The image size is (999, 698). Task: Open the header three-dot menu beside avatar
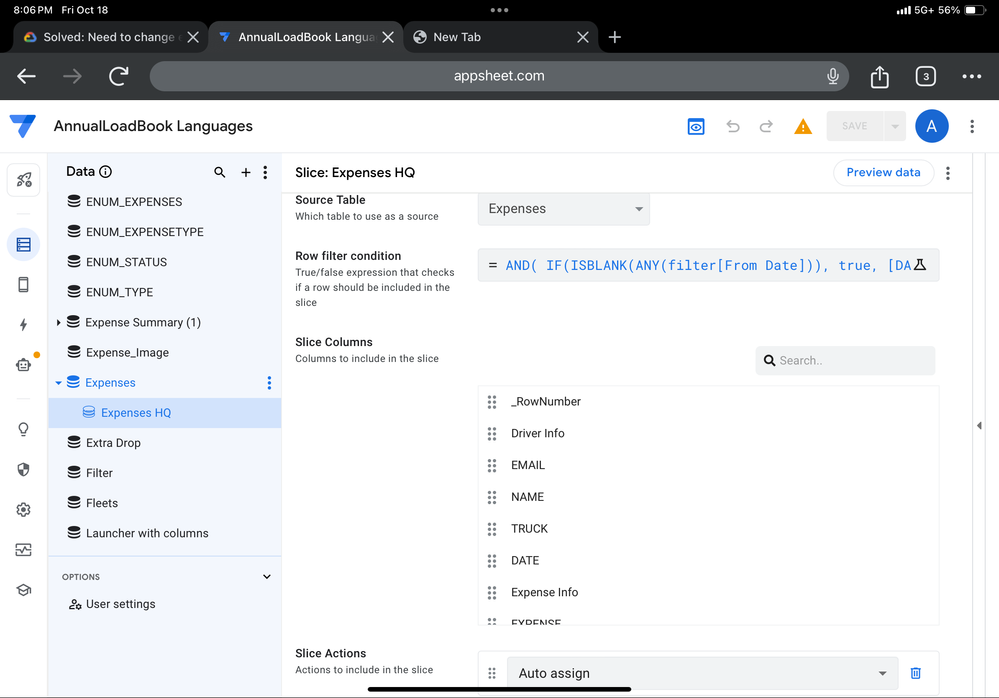972,126
